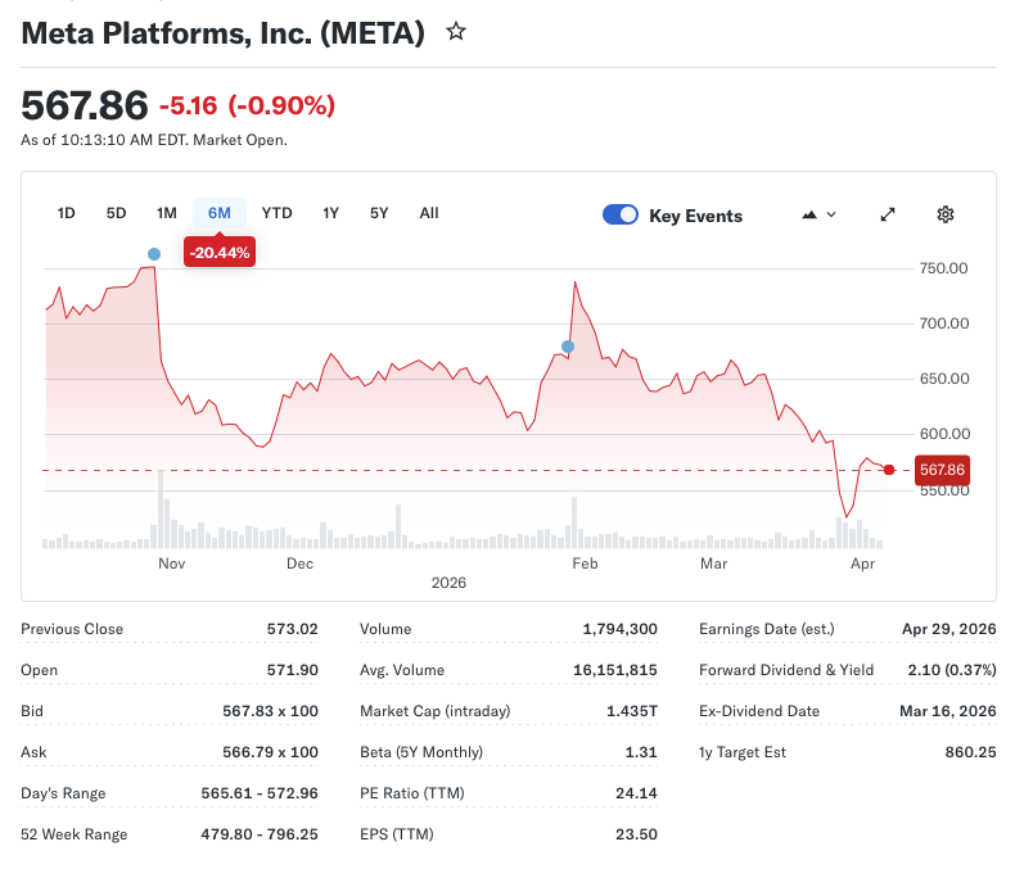Screen dimensions: 1024x869
Task: Click 52 Week Range value 479.80 - 796.25
Action: pyautogui.click(x=259, y=834)
